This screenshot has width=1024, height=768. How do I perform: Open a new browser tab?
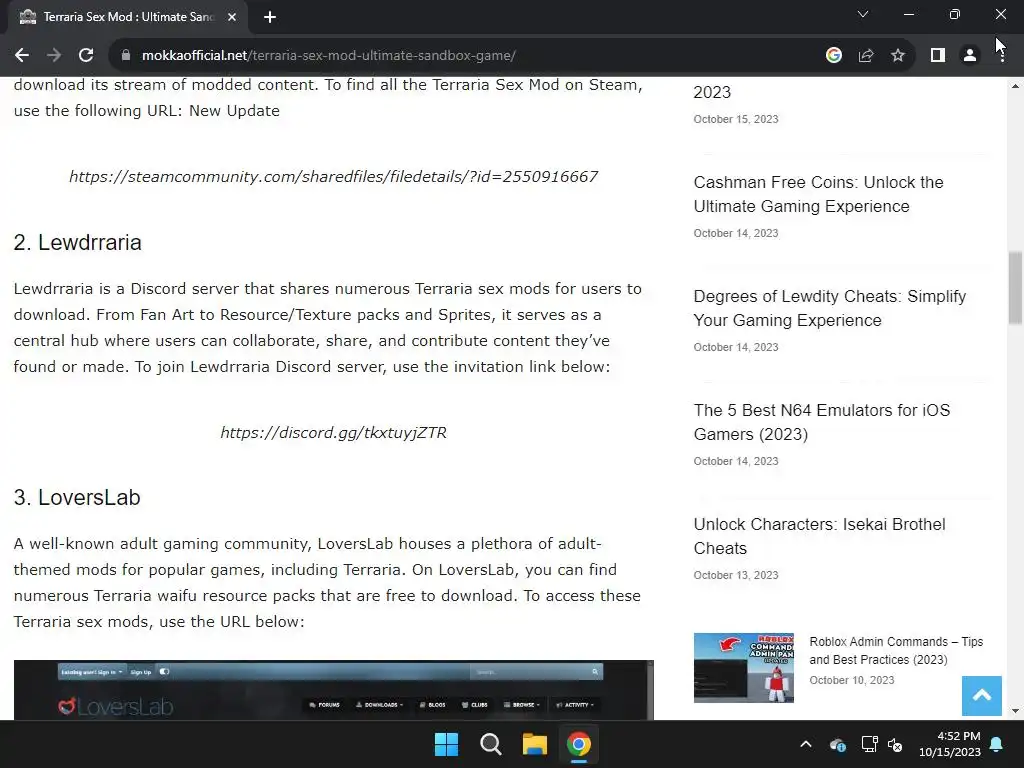click(270, 17)
